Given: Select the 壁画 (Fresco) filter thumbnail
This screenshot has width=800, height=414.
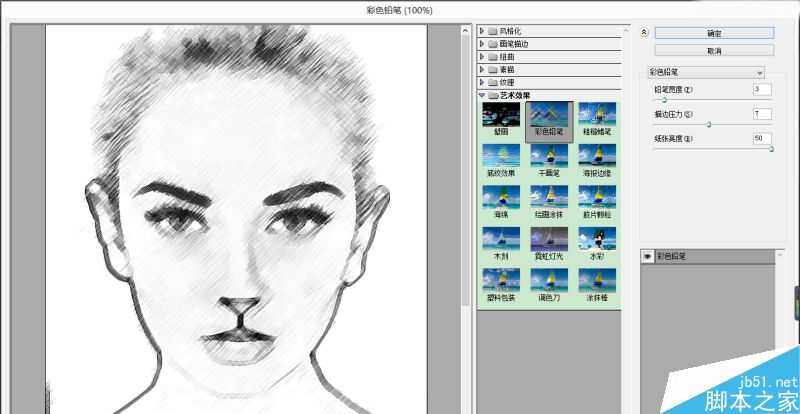Looking at the screenshot, I should tap(502, 113).
